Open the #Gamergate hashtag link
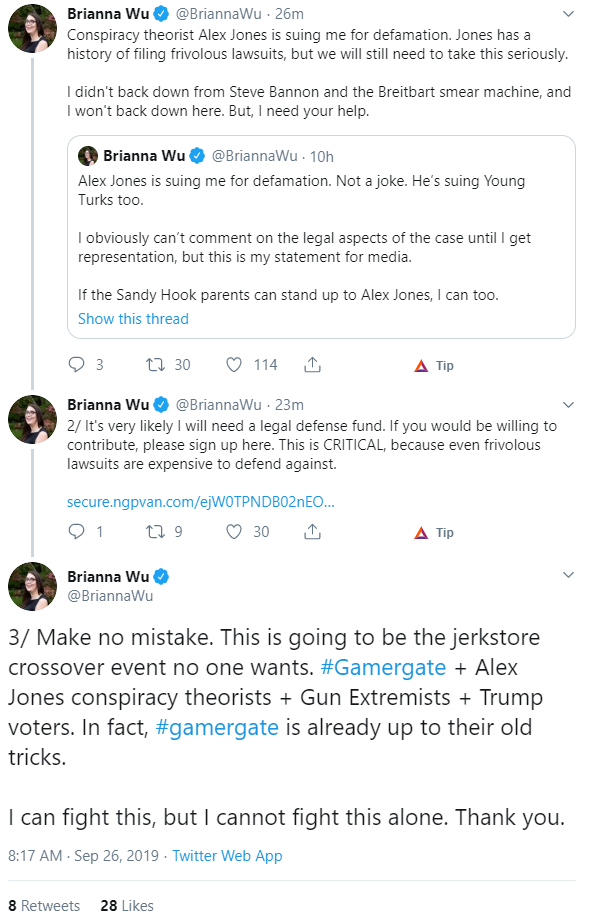589x916 pixels. (383, 667)
